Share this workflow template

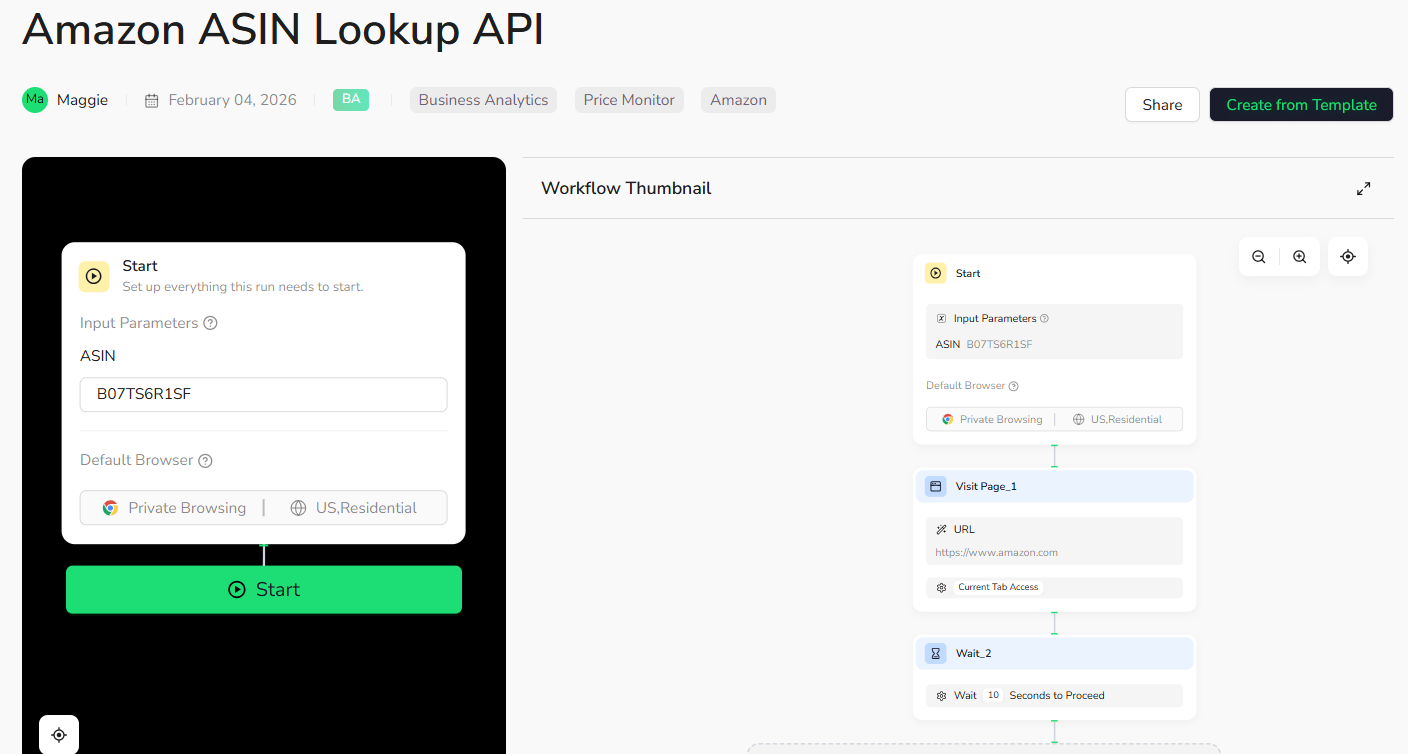click(1162, 105)
